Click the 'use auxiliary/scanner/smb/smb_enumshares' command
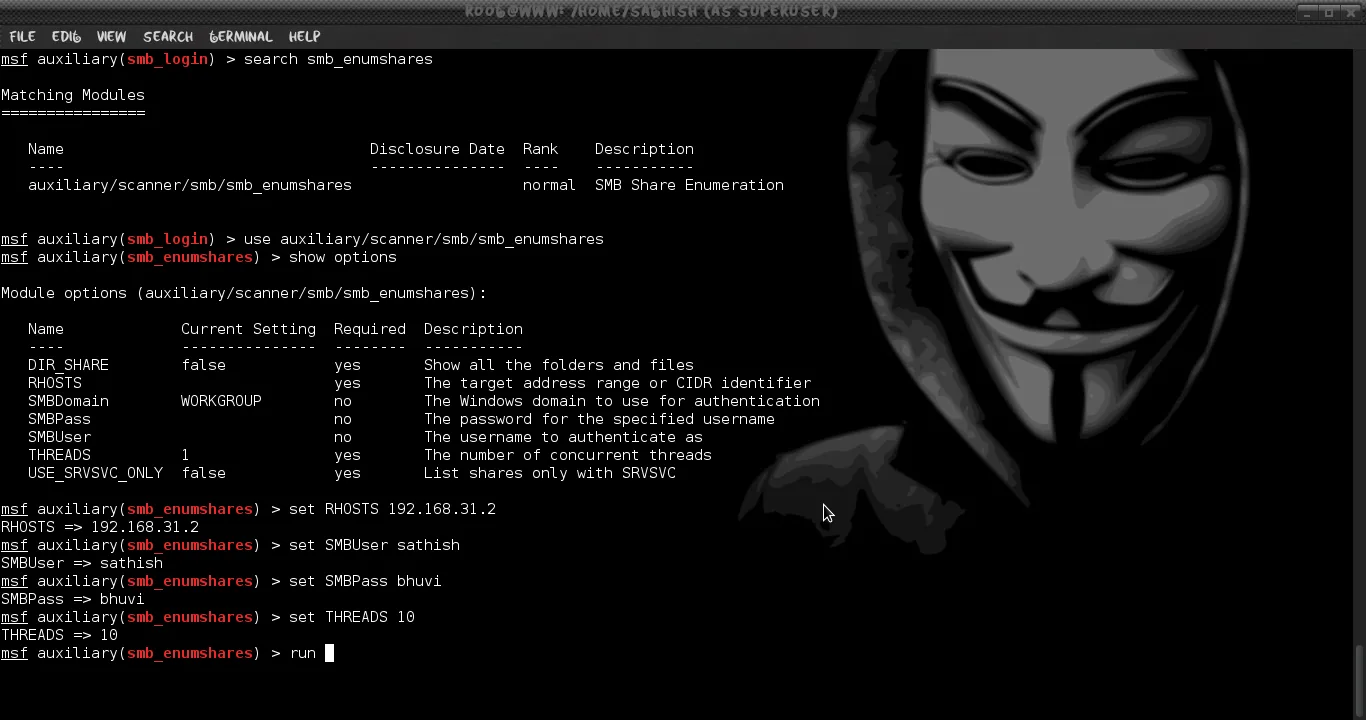This screenshot has width=1366, height=720. coord(424,239)
